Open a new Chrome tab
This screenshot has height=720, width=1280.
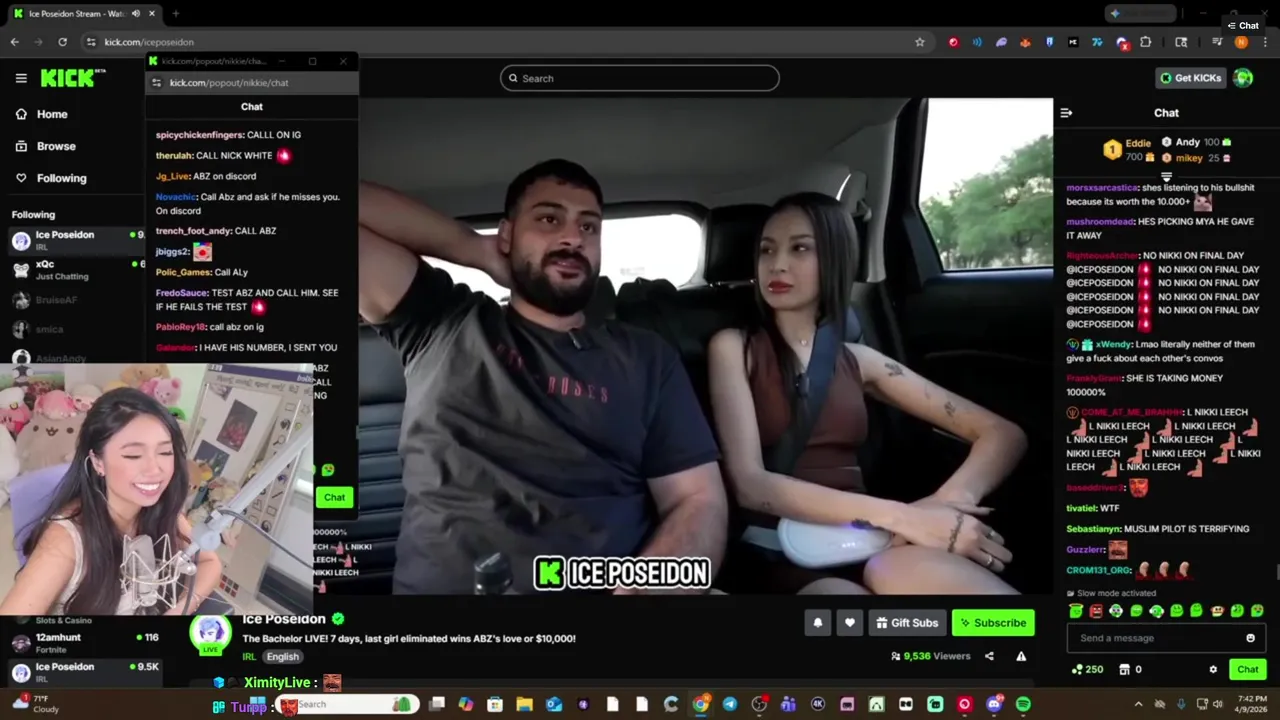pyautogui.click(x=175, y=13)
